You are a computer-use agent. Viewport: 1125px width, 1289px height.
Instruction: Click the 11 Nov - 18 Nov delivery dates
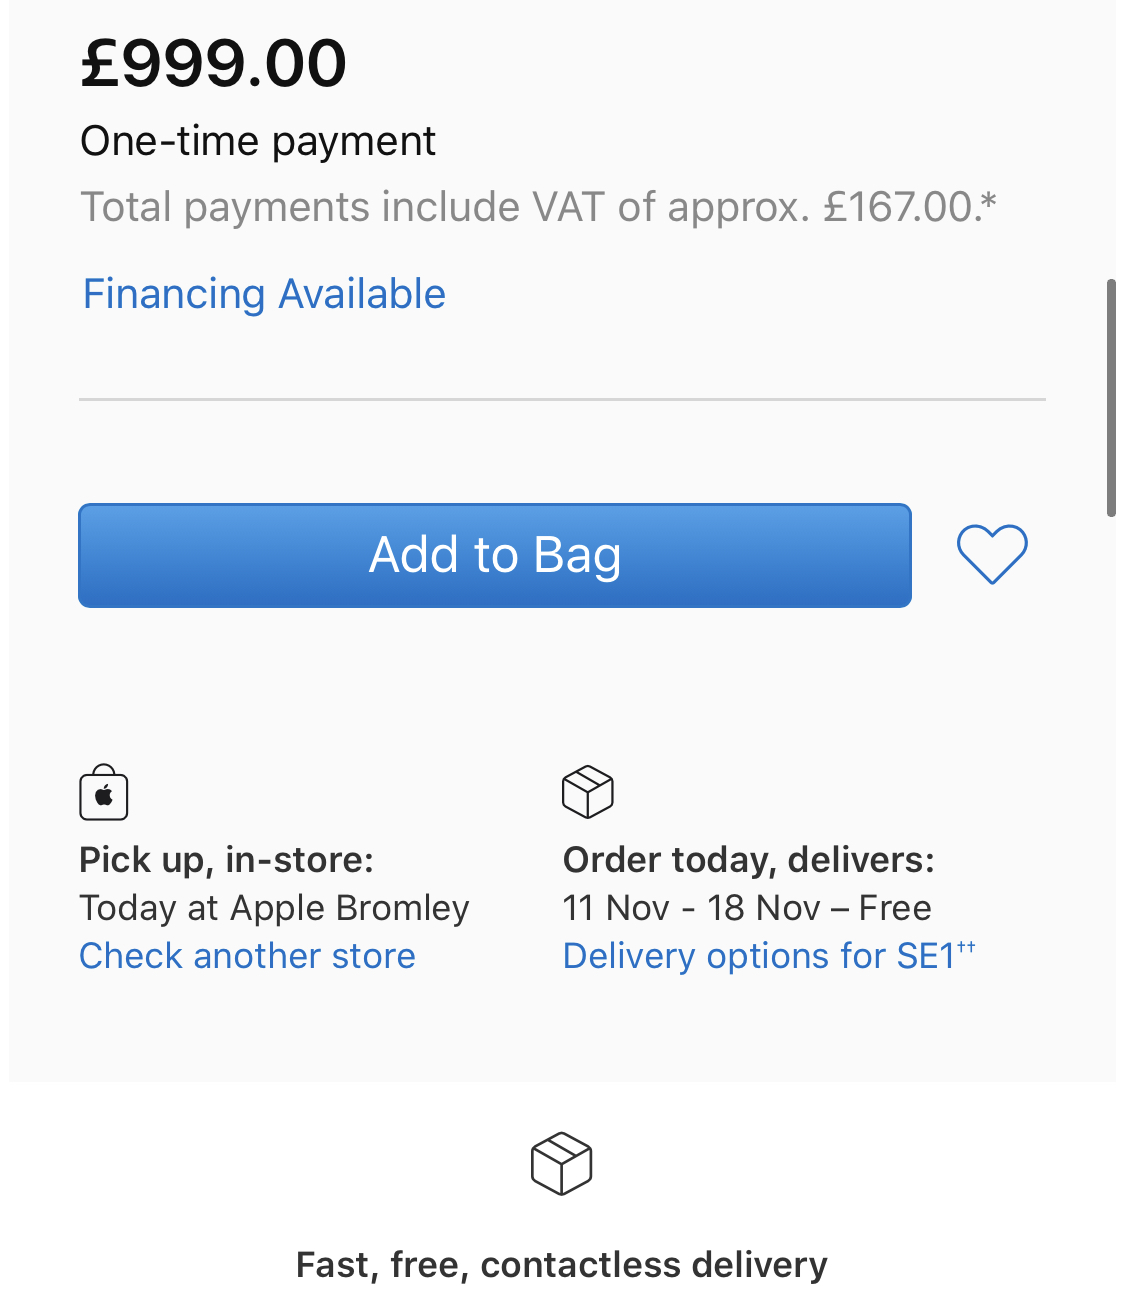coord(691,908)
